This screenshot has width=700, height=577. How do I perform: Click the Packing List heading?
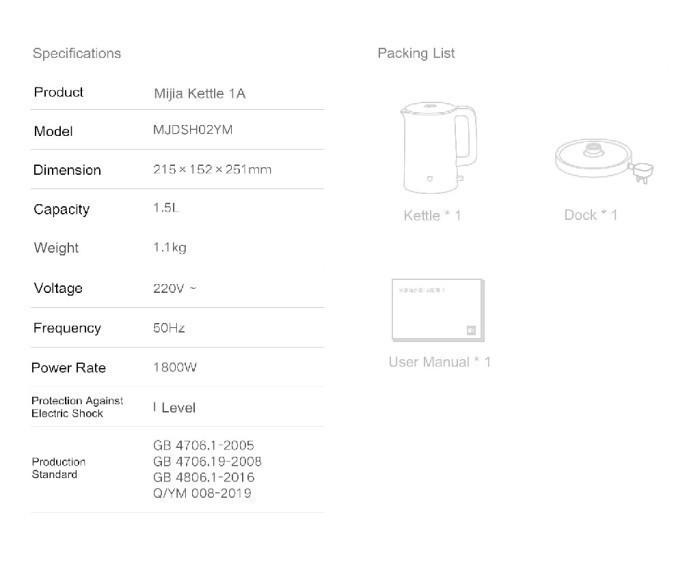416,53
